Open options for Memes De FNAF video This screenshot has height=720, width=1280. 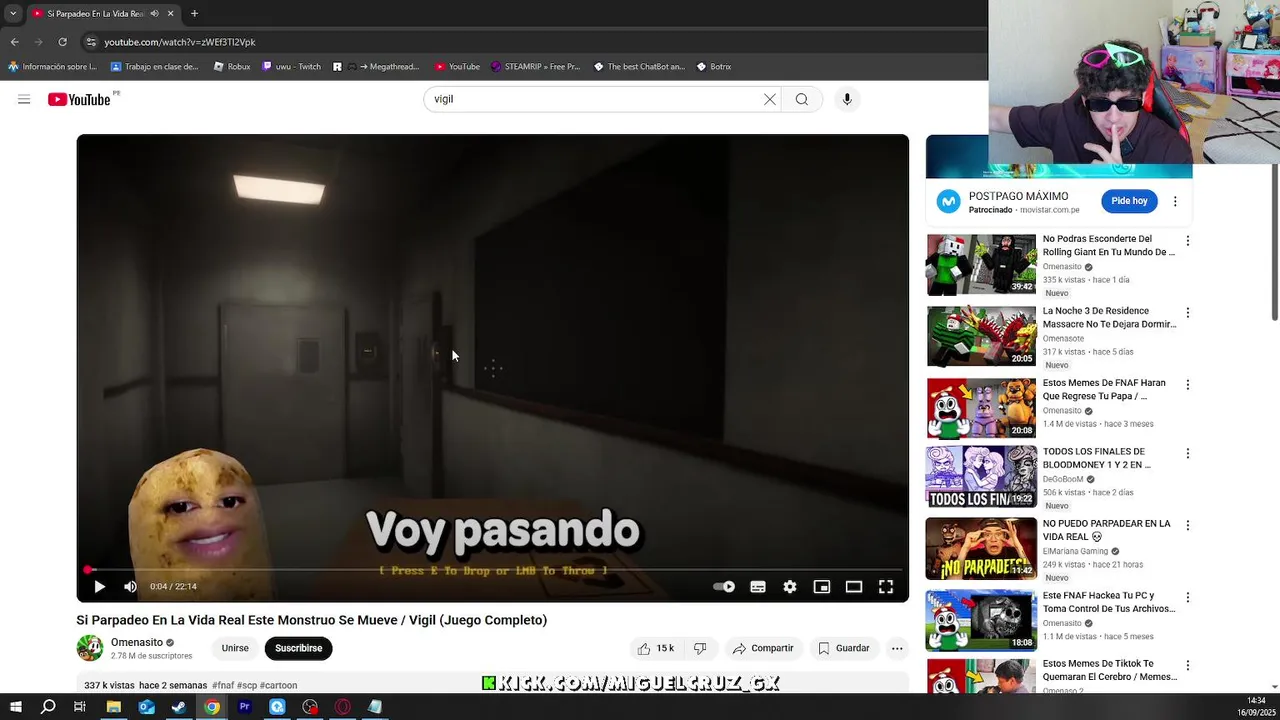[1188, 385]
